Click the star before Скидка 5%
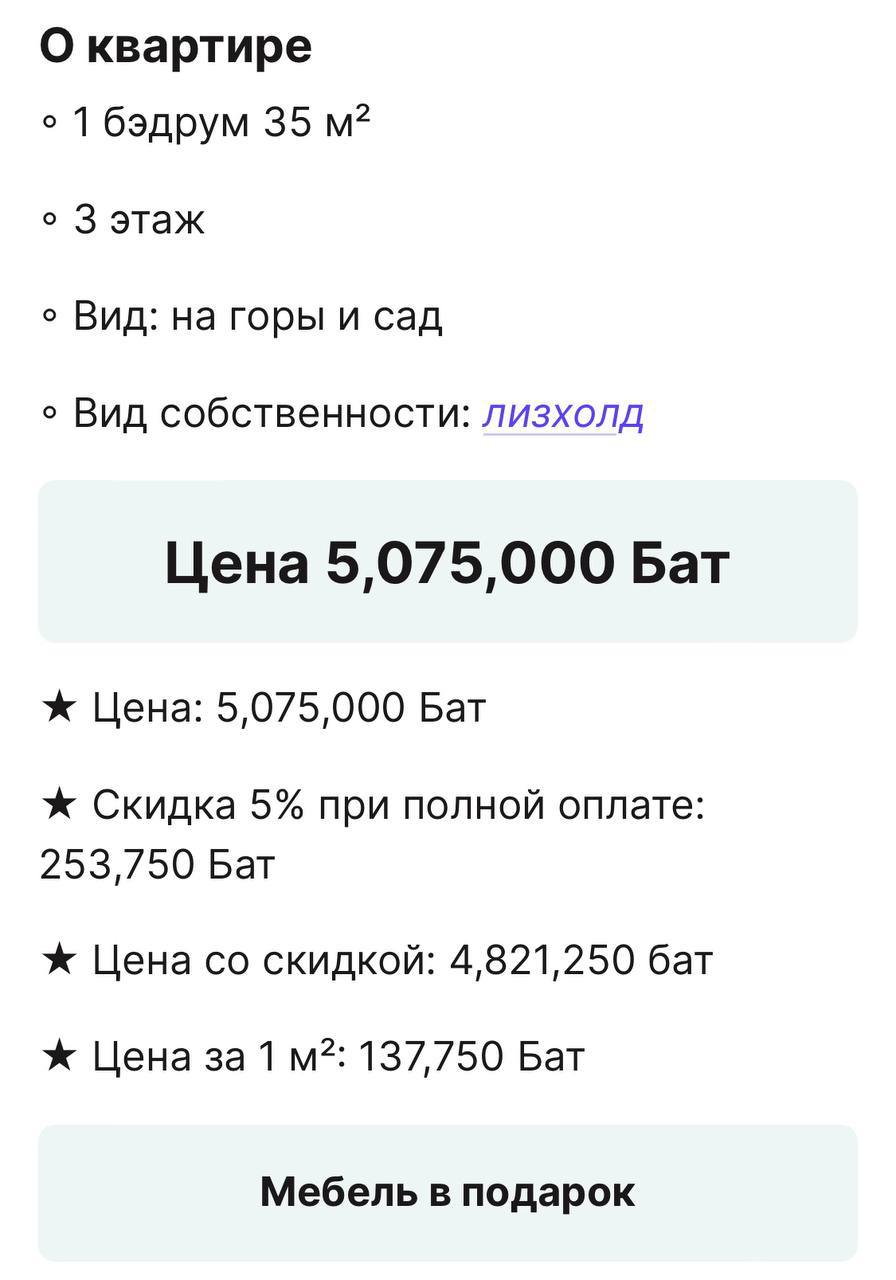The width and height of the screenshot is (896, 1280). pyautogui.click(x=58, y=805)
